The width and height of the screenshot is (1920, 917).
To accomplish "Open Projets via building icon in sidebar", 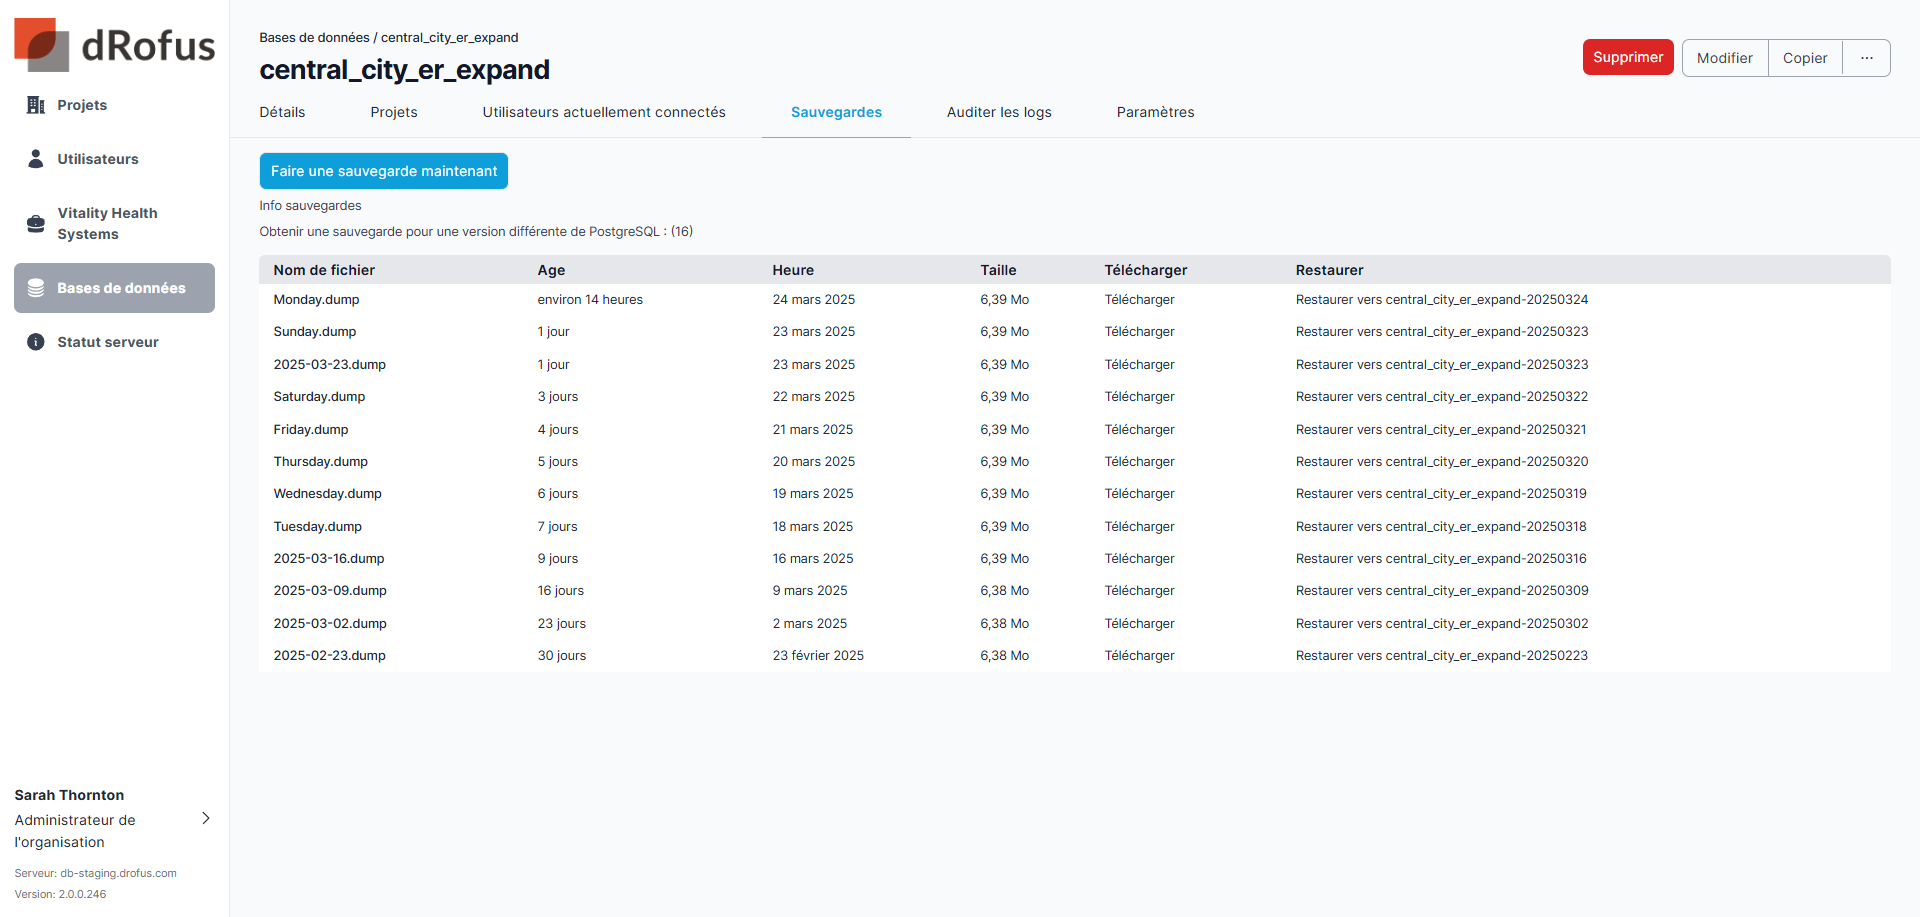I will (x=36, y=105).
